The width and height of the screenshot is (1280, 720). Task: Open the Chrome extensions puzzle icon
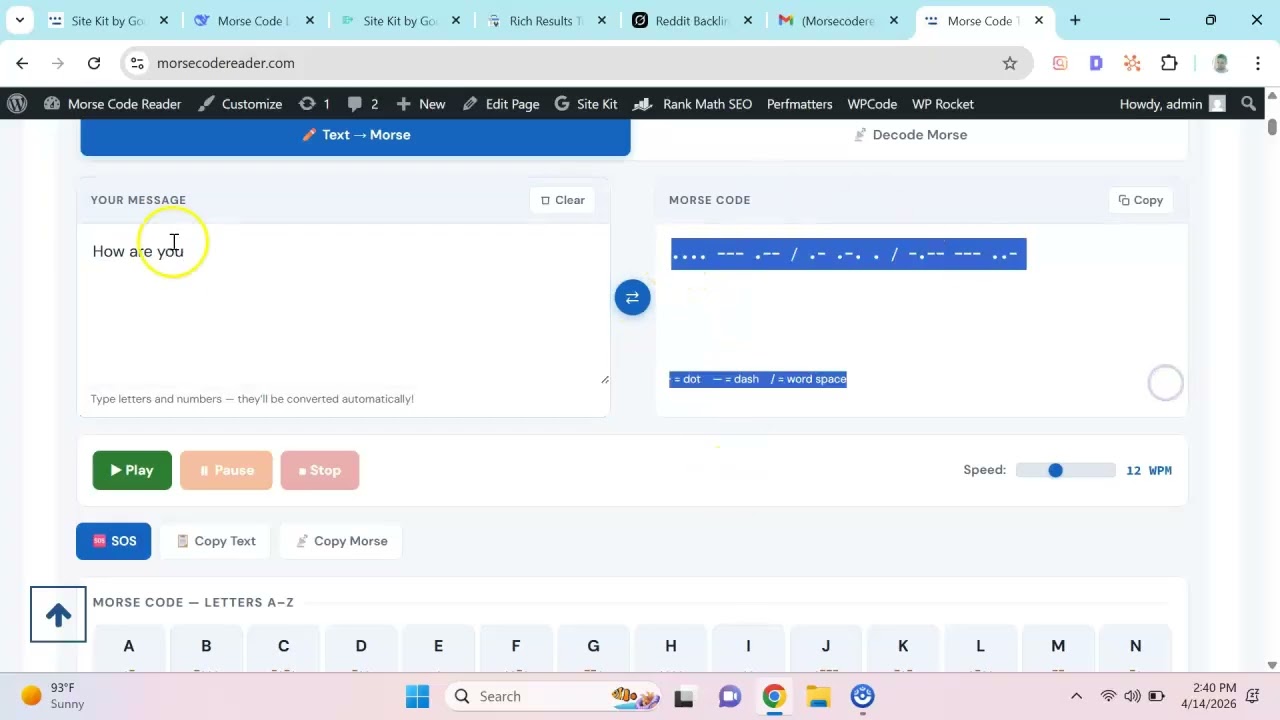pyautogui.click(x=1169, y=63)
